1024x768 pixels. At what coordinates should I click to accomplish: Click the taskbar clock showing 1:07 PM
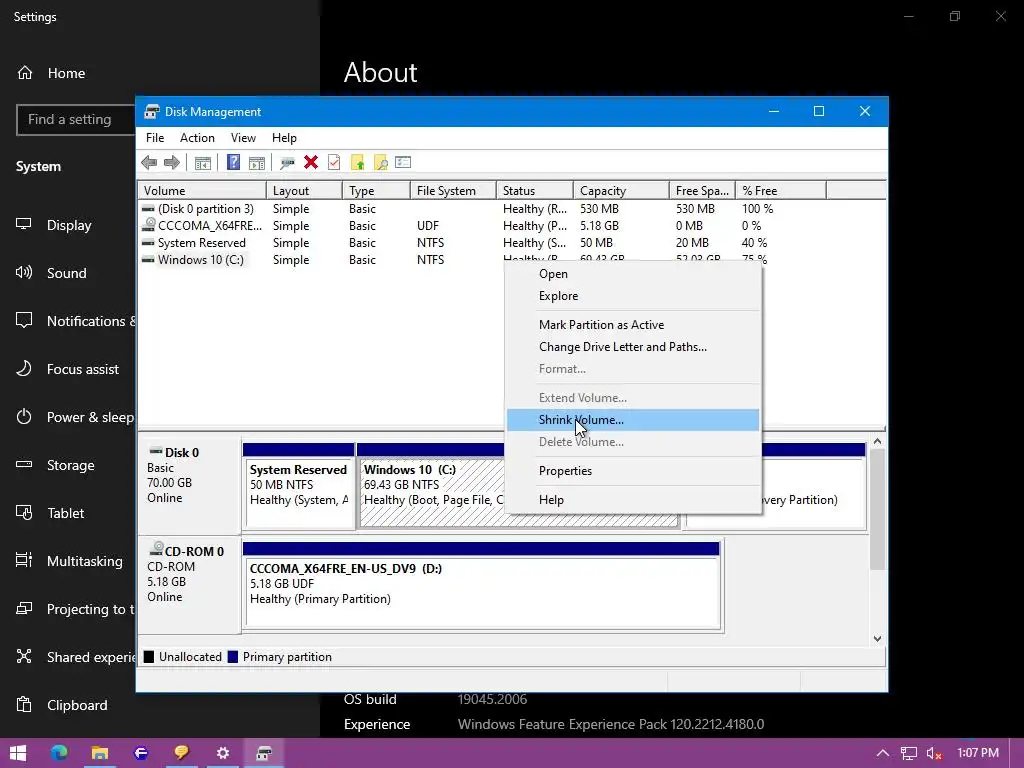click(x=978, y=753)
